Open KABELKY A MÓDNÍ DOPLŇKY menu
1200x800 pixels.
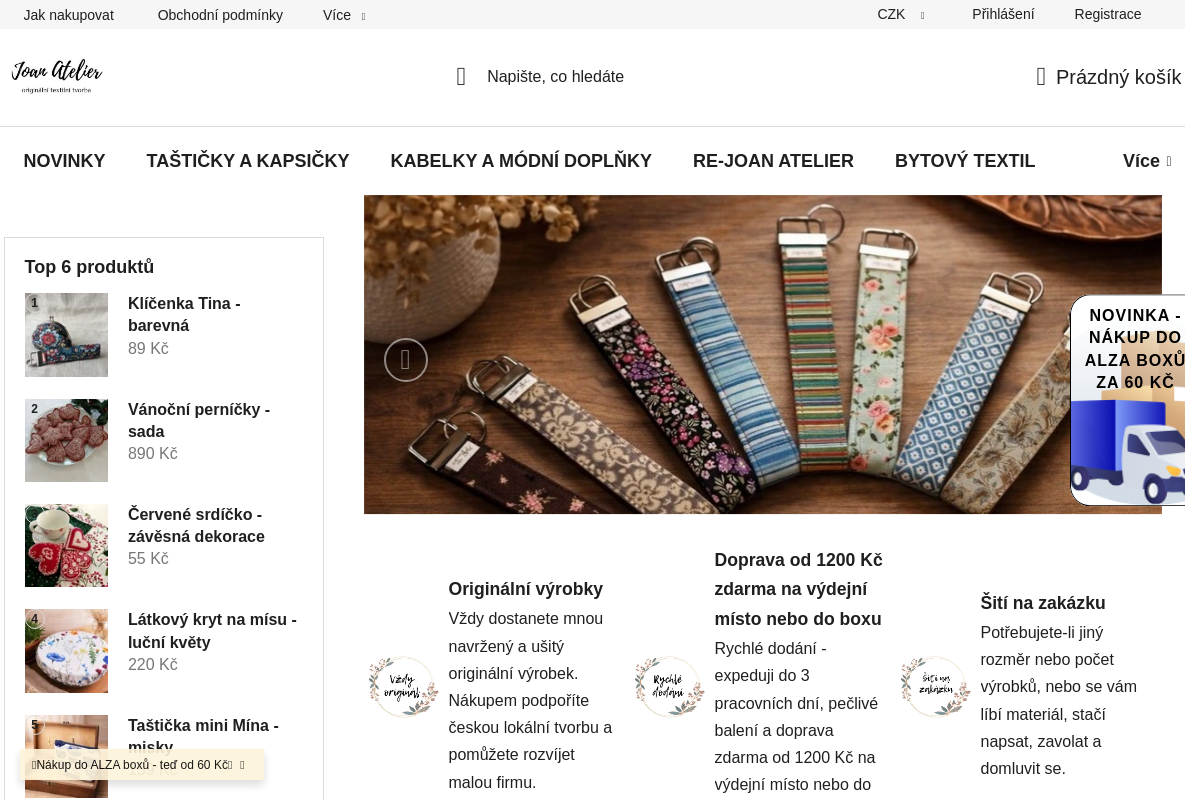[521, 161]
